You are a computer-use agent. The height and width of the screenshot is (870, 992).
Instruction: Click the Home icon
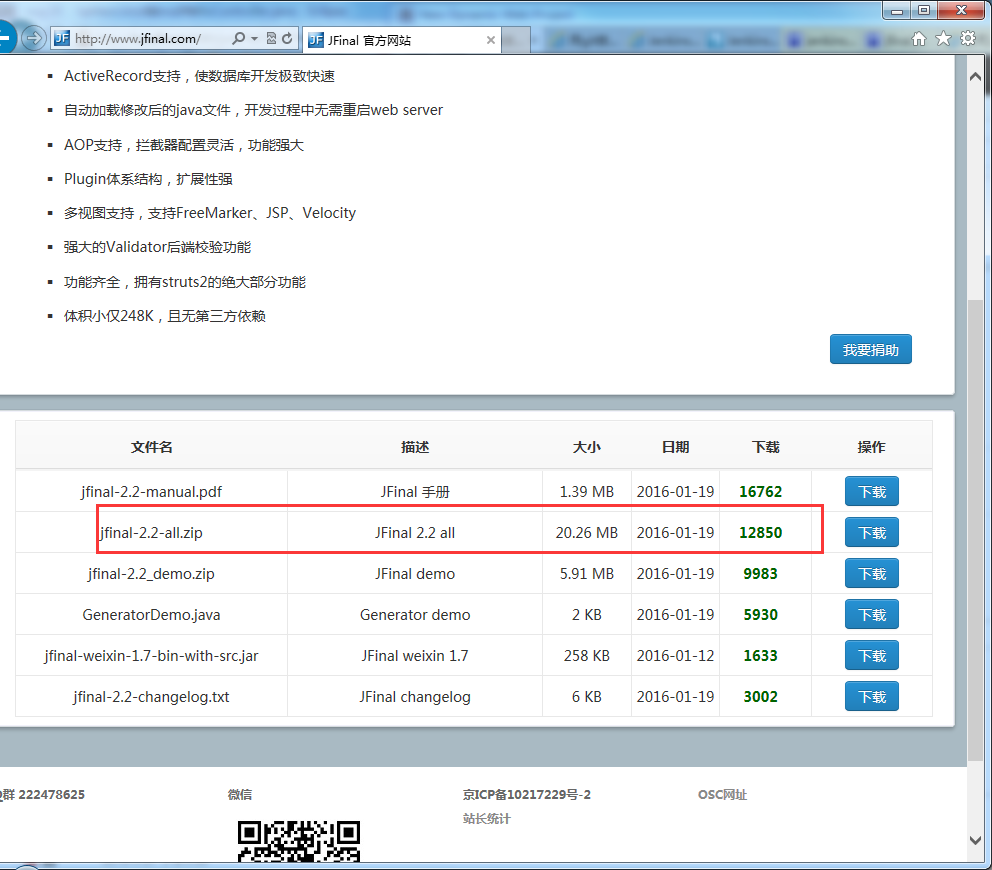click(919, 39)
